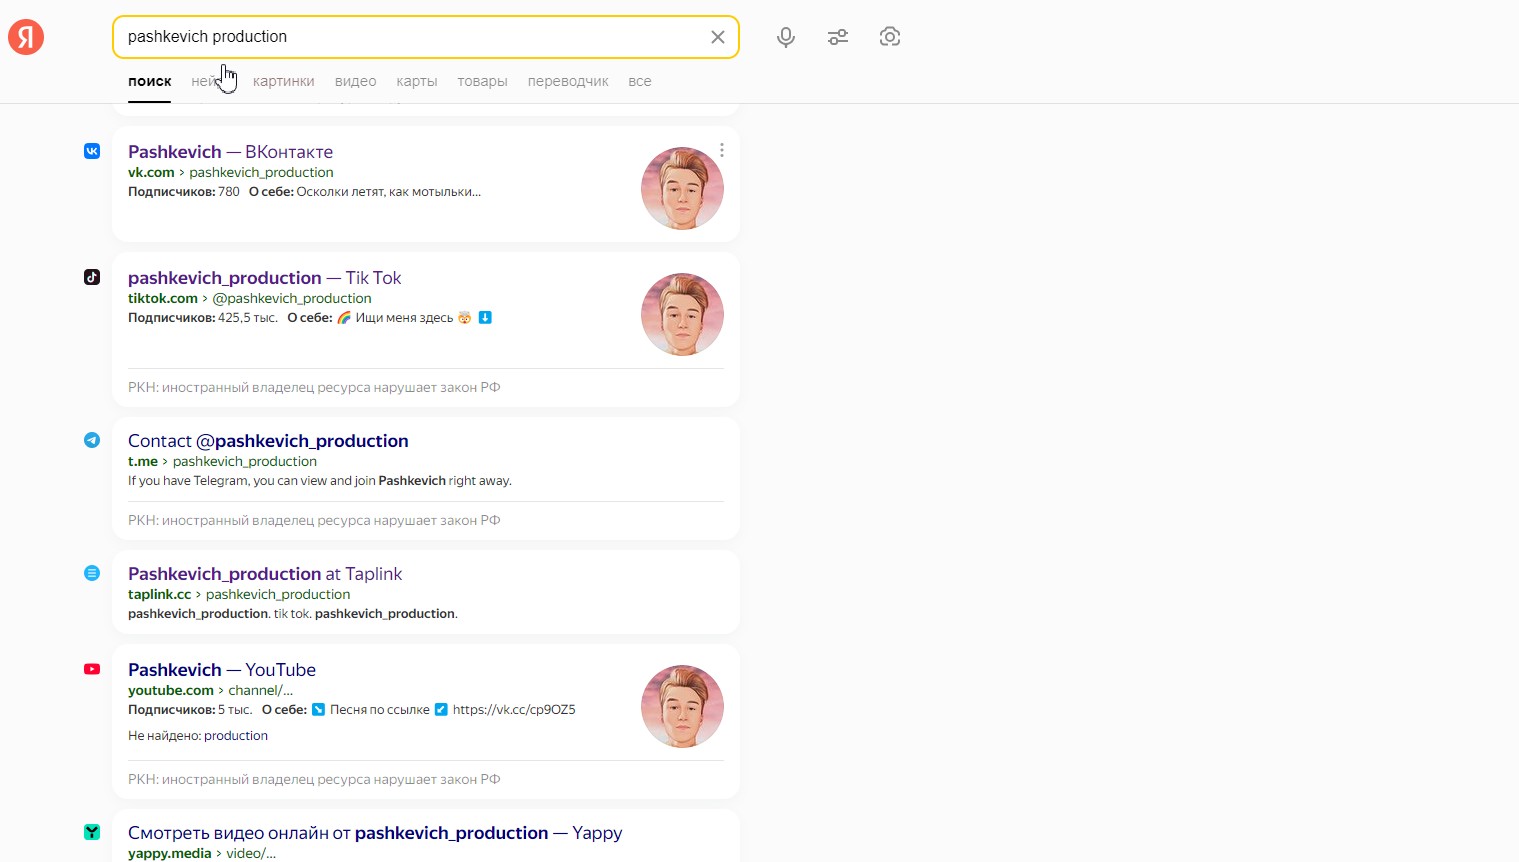Image resolution: width=1519 pixels, height=862 pixels.
Task: Open 'Pashkevich — ВКонтакте' result
Action: coord(230,152)
